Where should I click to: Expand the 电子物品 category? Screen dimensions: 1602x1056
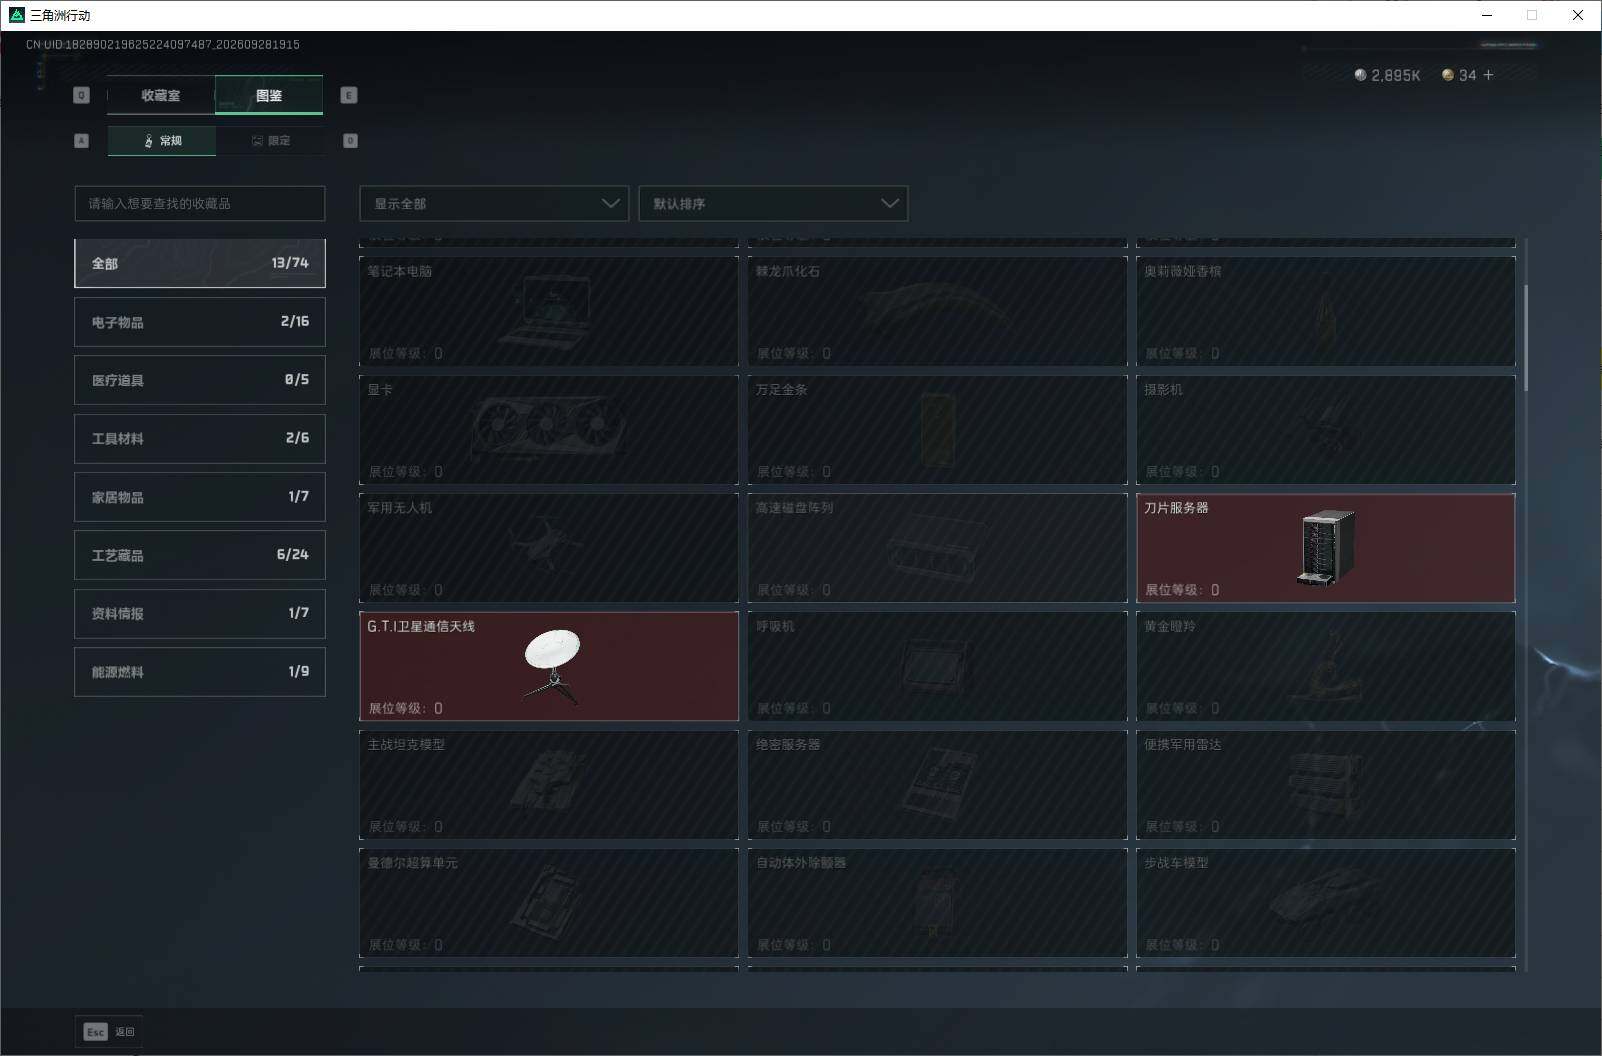pyautogui.click(x=200, y=322)
